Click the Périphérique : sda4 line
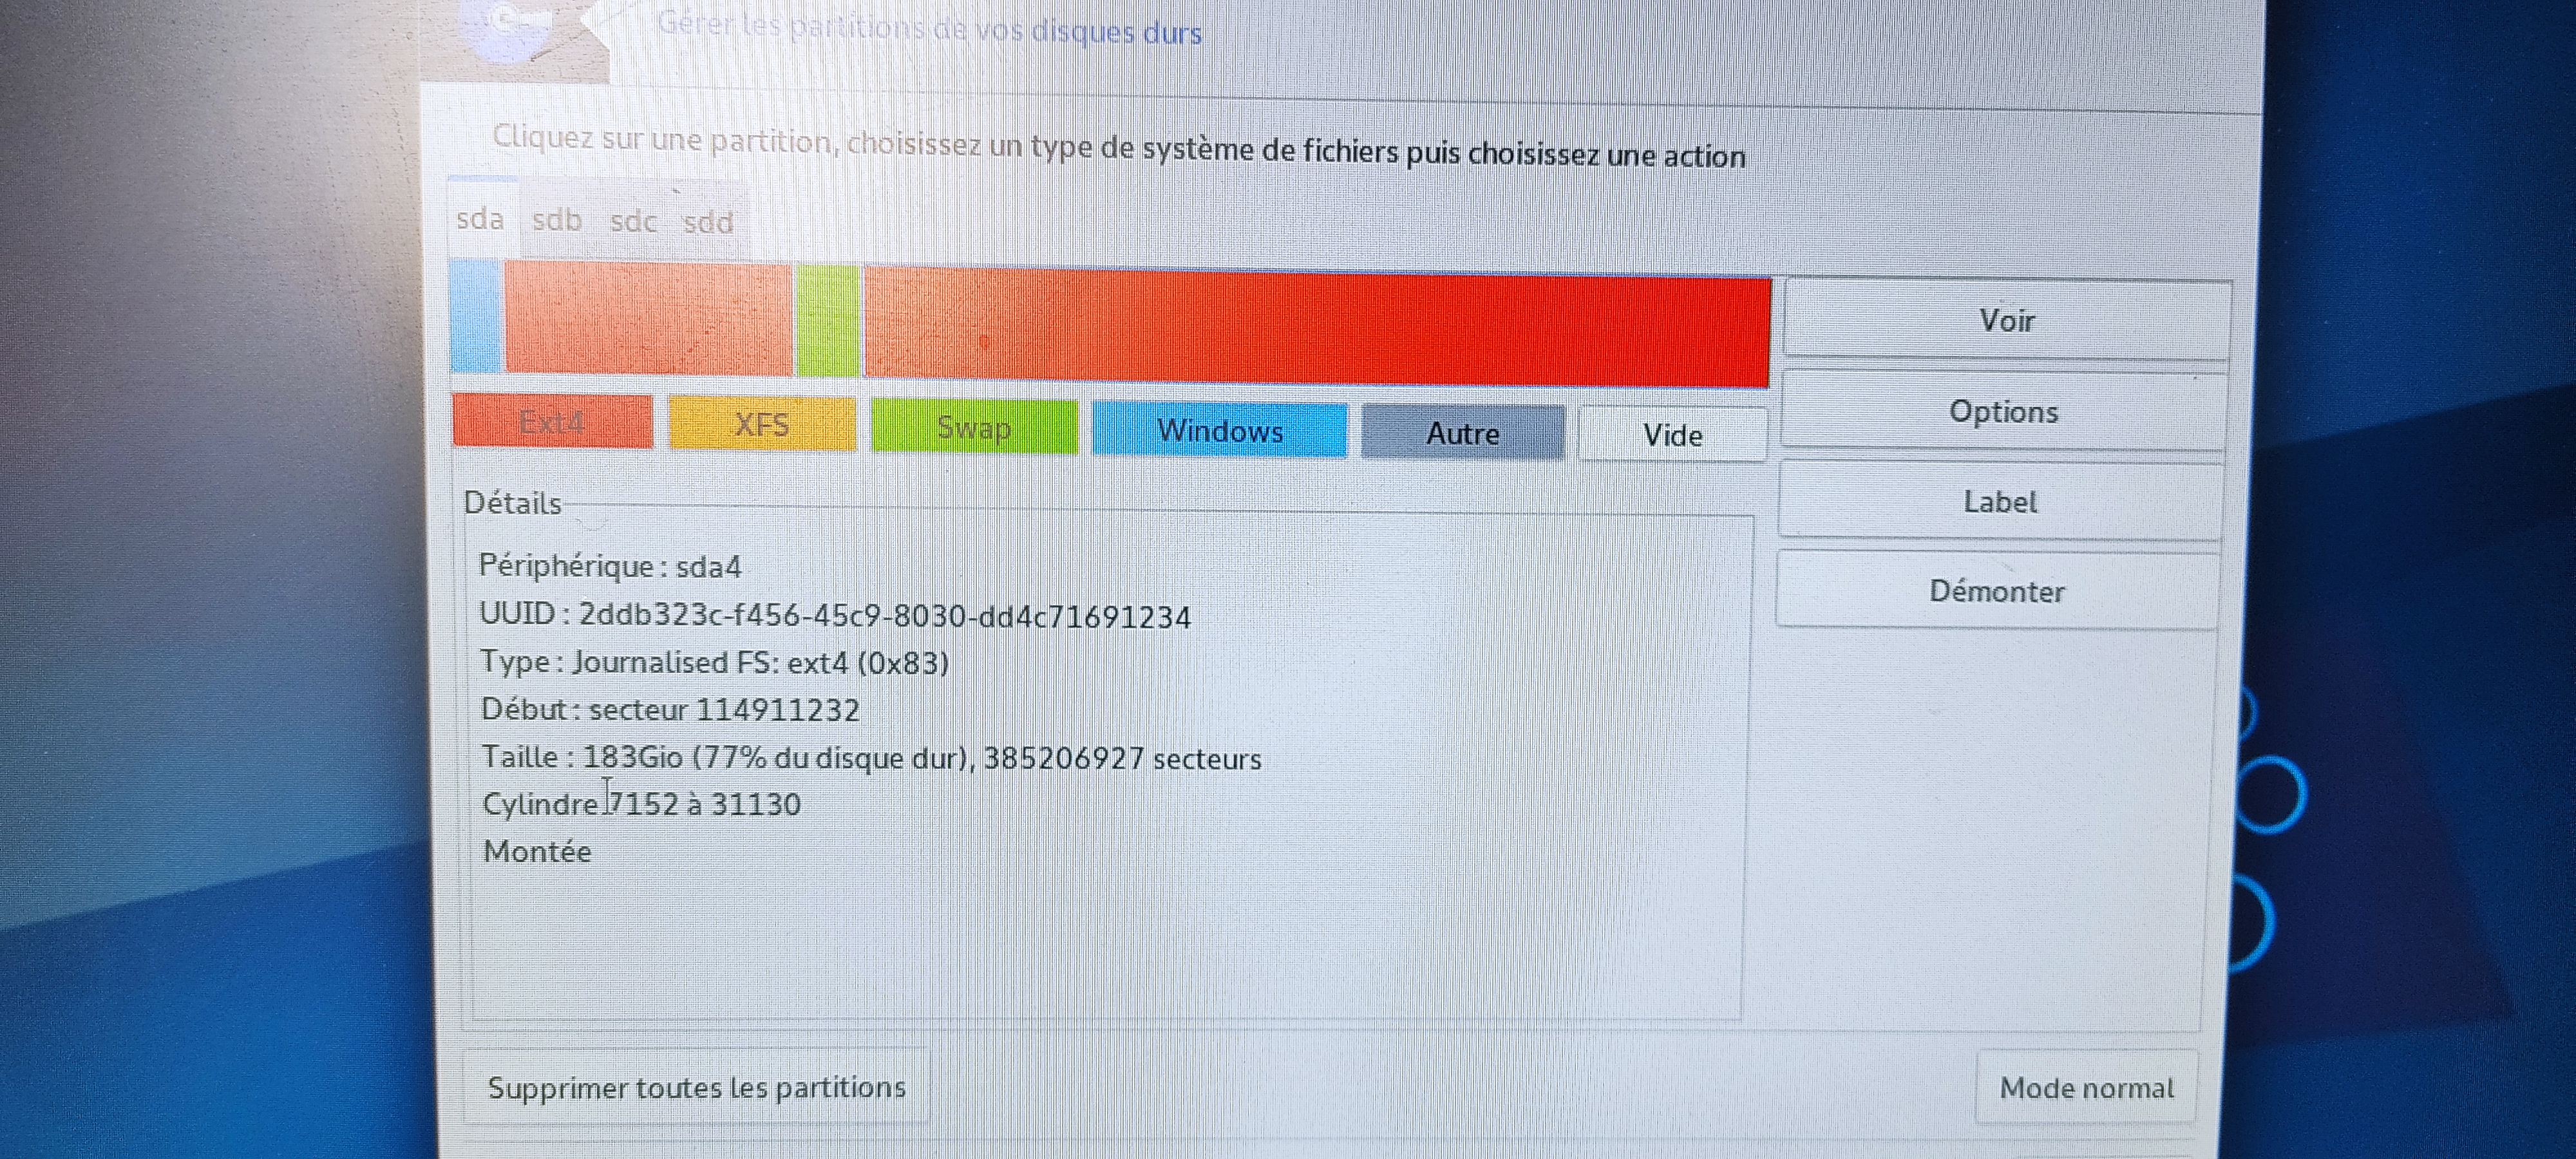 click(610, 566)
